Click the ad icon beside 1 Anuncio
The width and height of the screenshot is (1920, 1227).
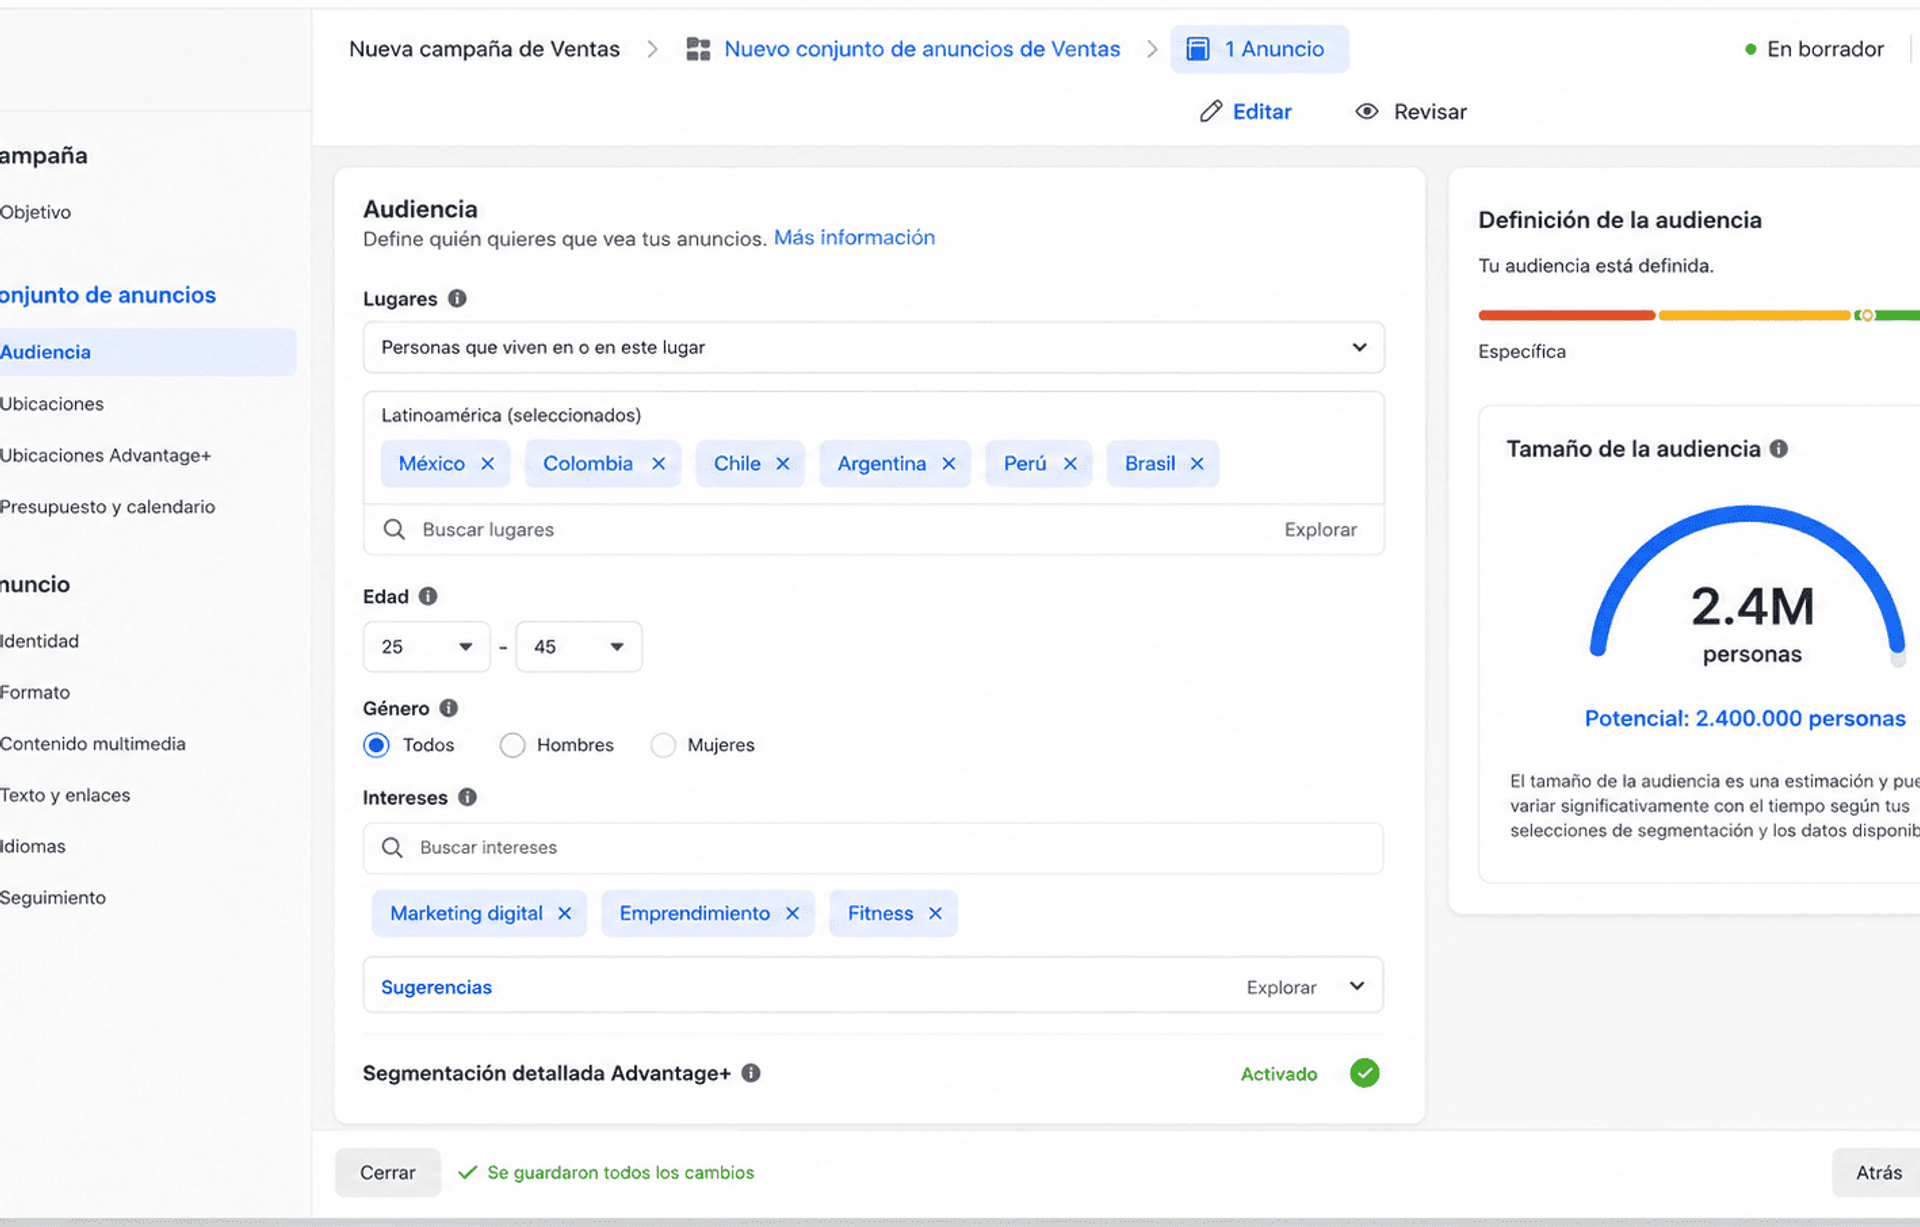coord(1198,49)
